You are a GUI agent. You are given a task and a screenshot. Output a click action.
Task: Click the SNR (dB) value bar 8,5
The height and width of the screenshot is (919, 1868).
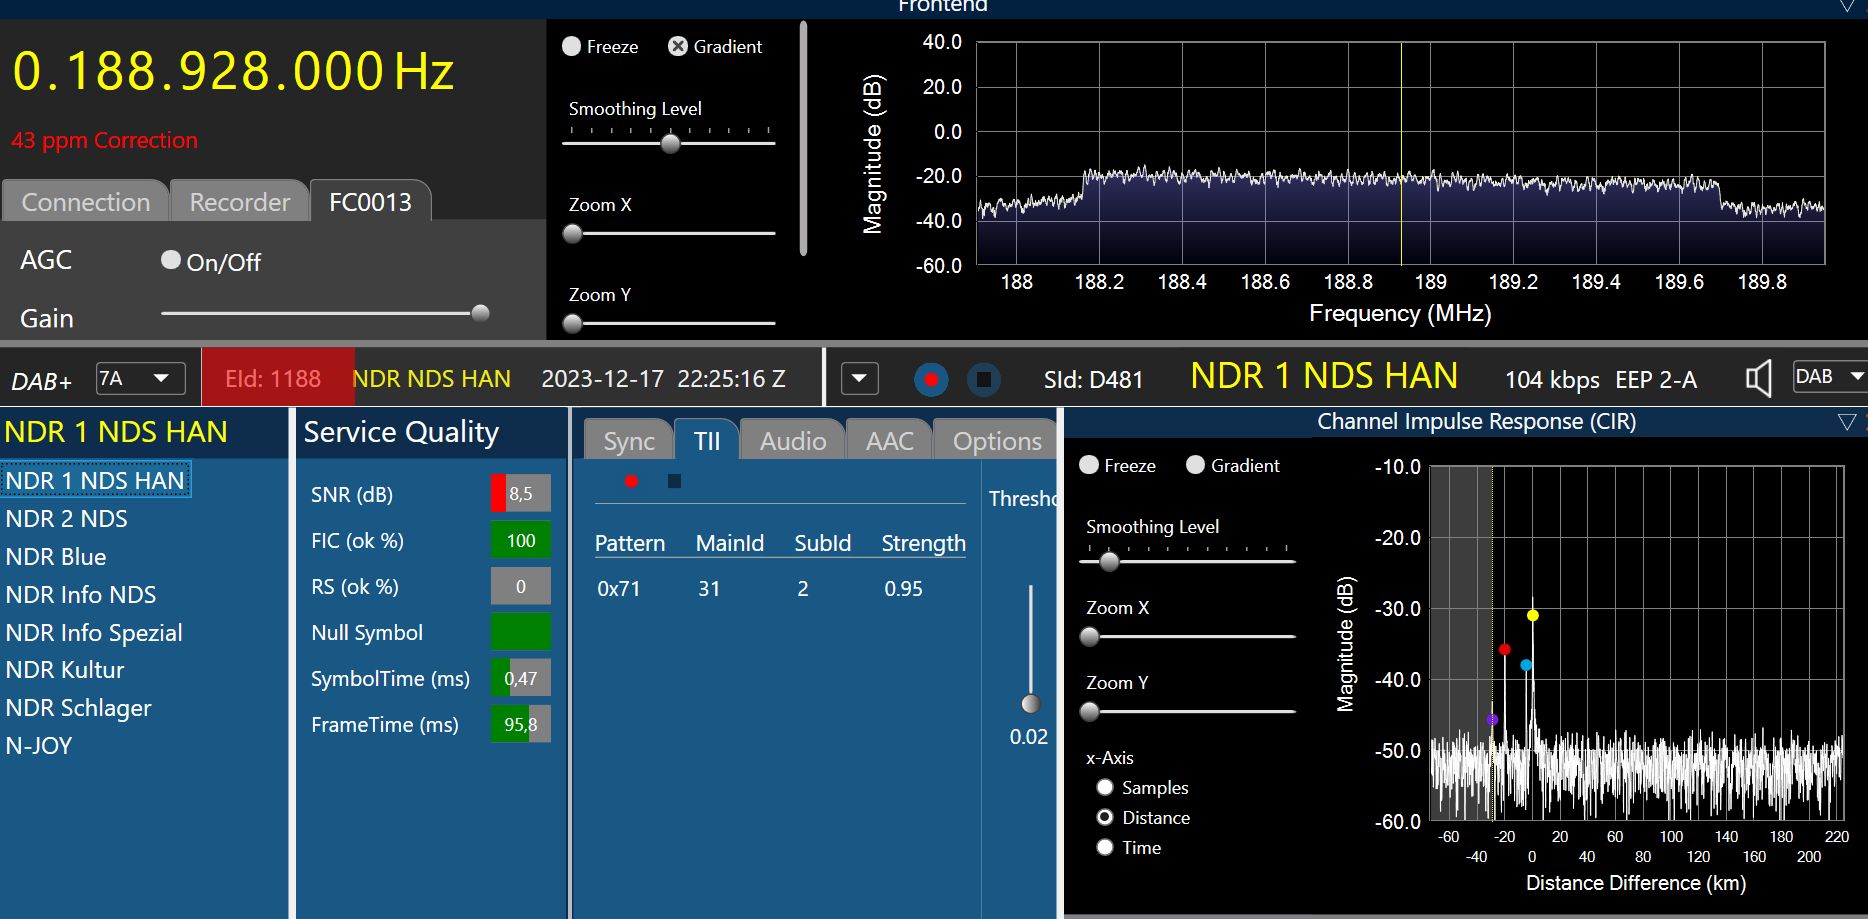[520, 493]
